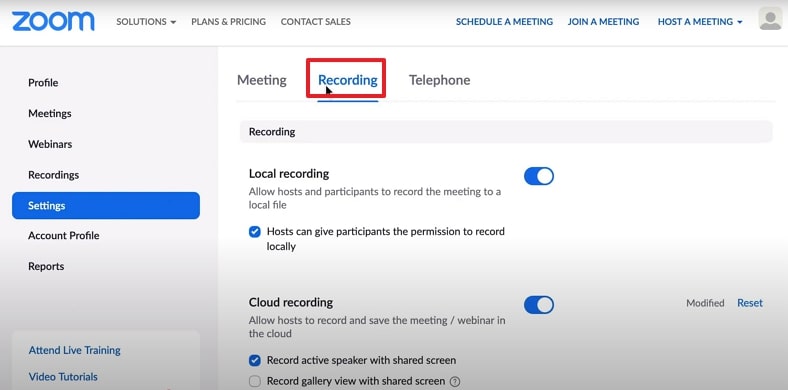Toggle the Cloud recording switch
The height and width of the screenshot is (390, 788).
point(539,305)
